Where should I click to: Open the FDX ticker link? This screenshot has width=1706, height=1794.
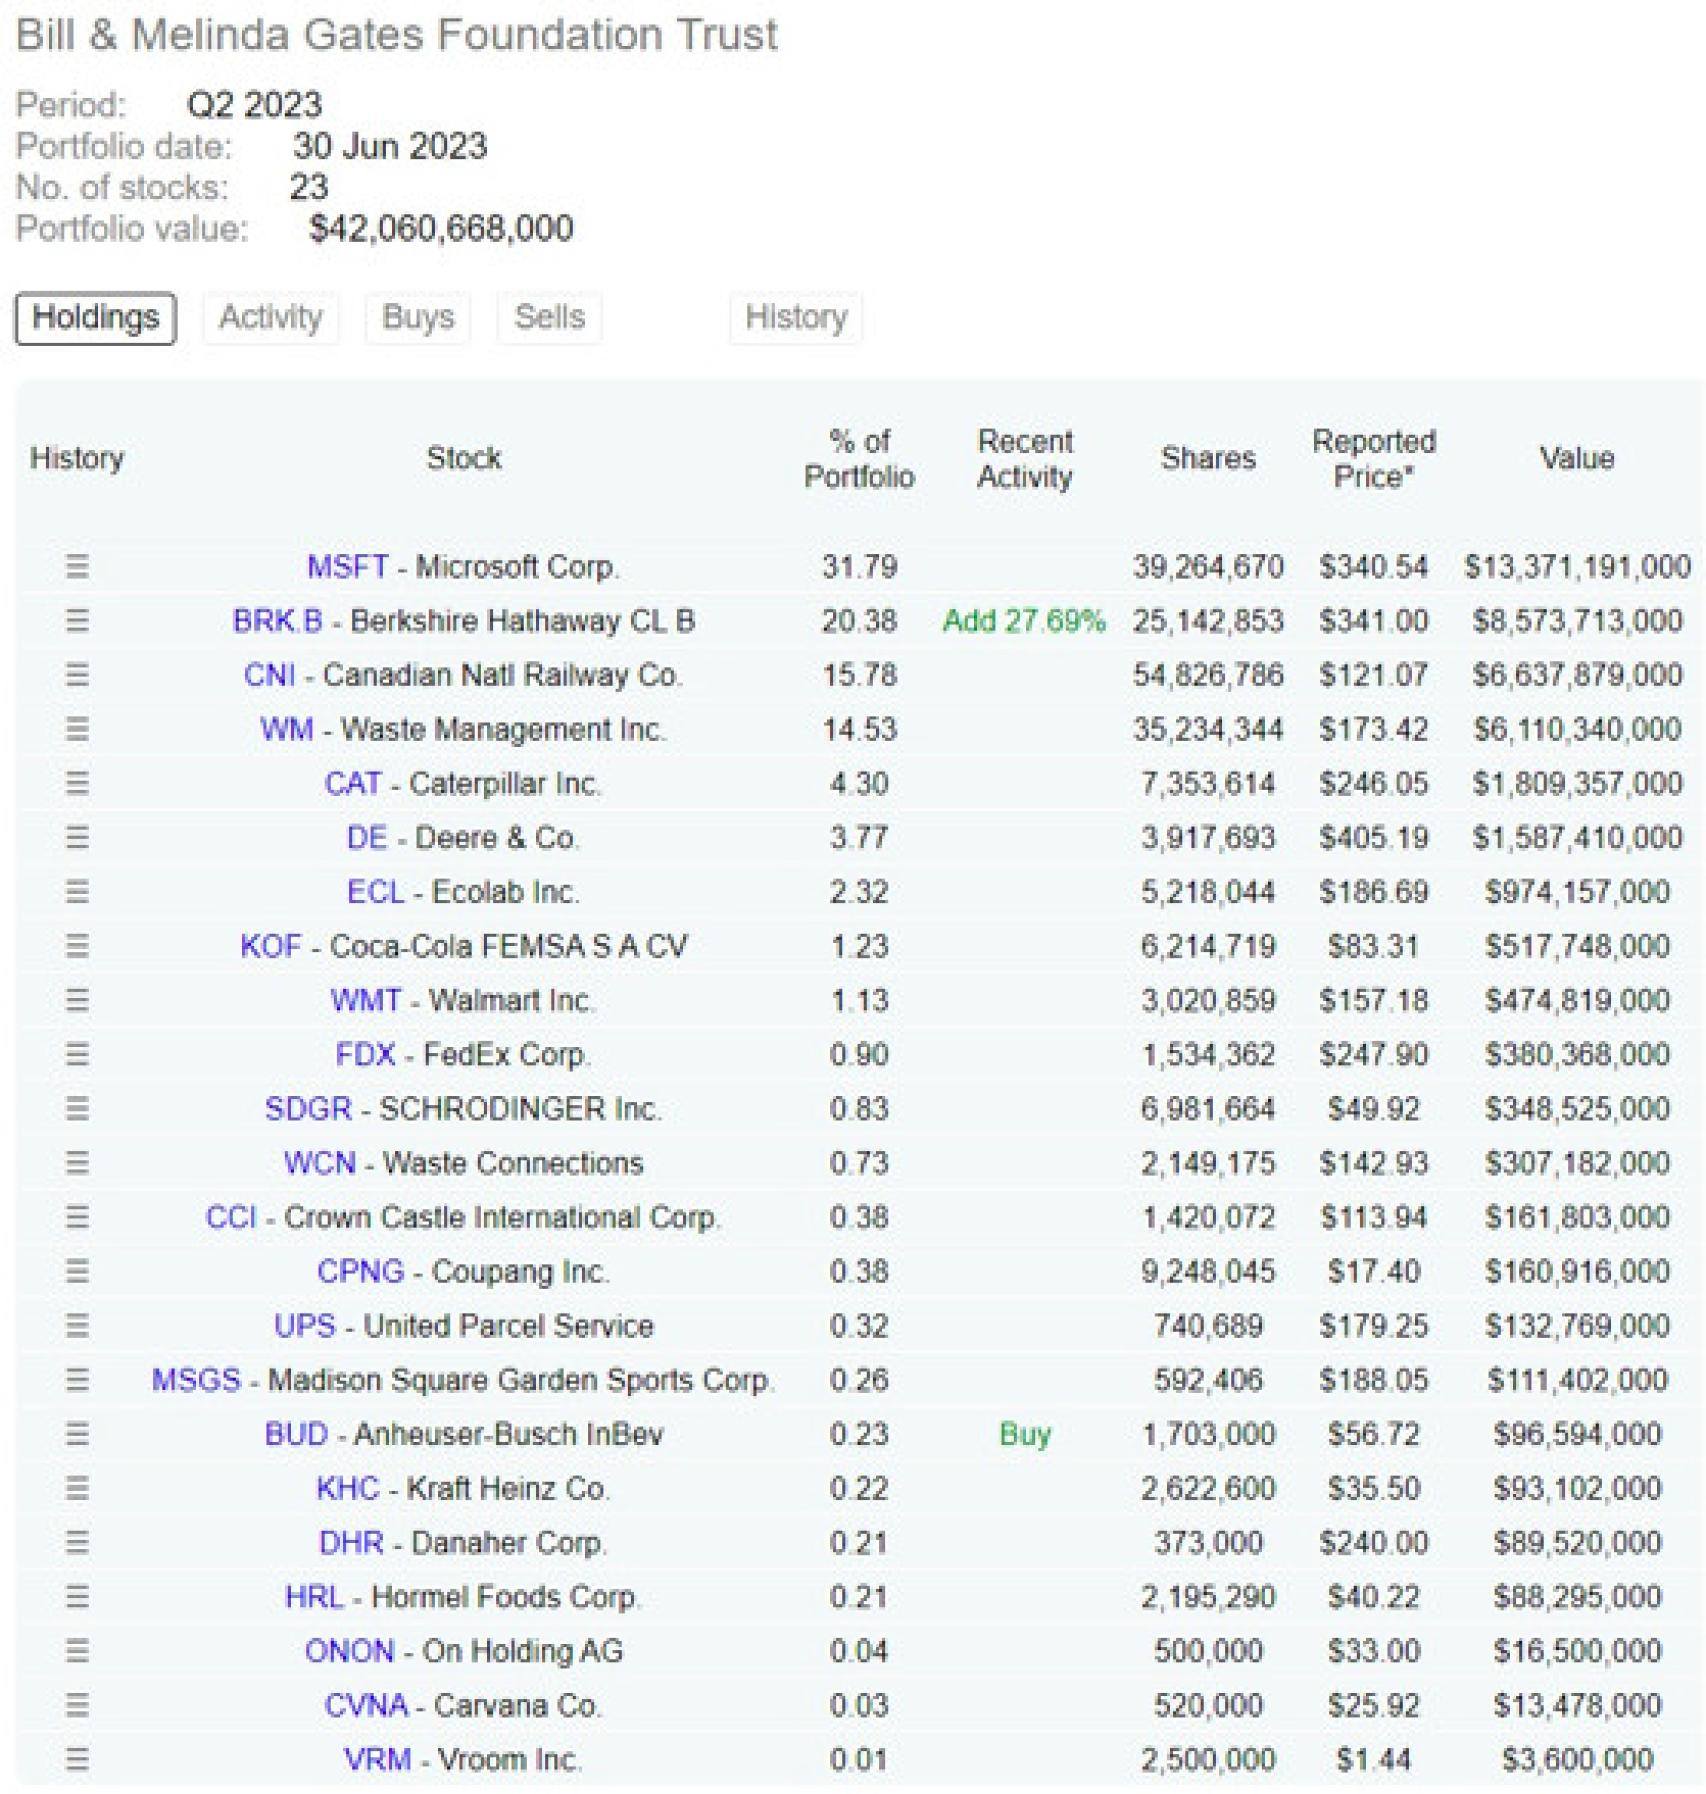click(x=365, y=1054)
